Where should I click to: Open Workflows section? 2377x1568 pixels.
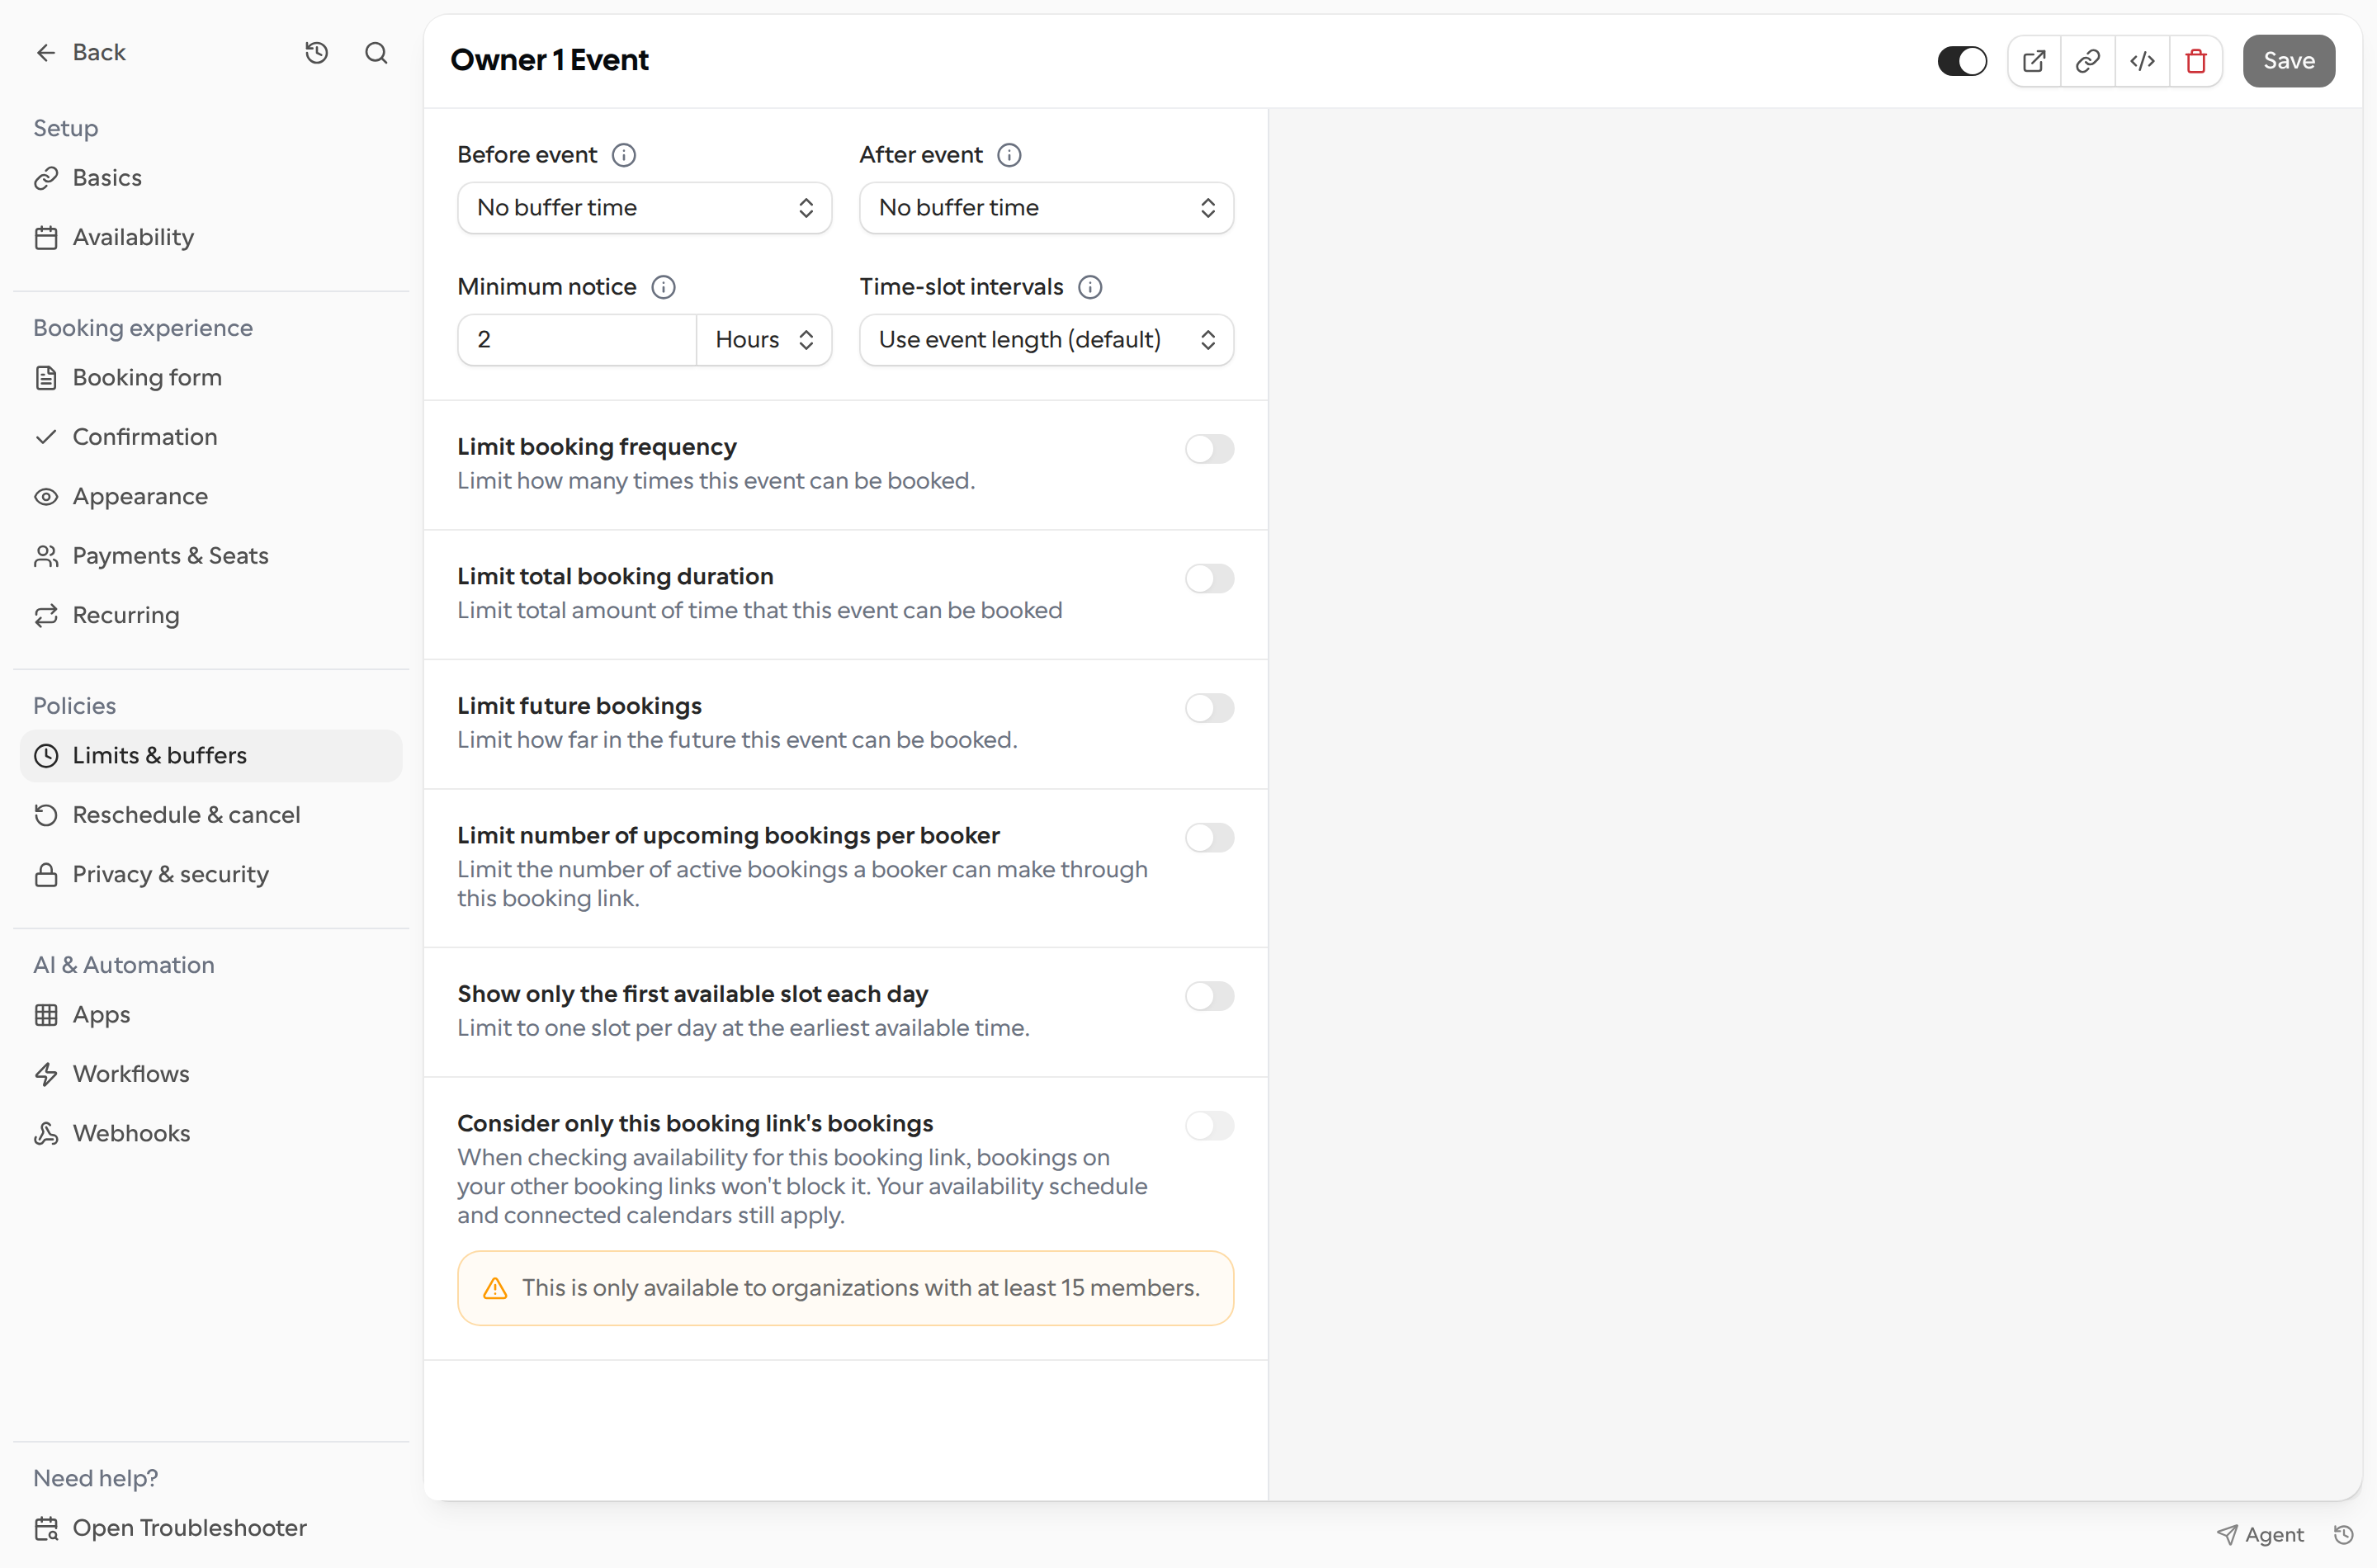click(211, 1074)
